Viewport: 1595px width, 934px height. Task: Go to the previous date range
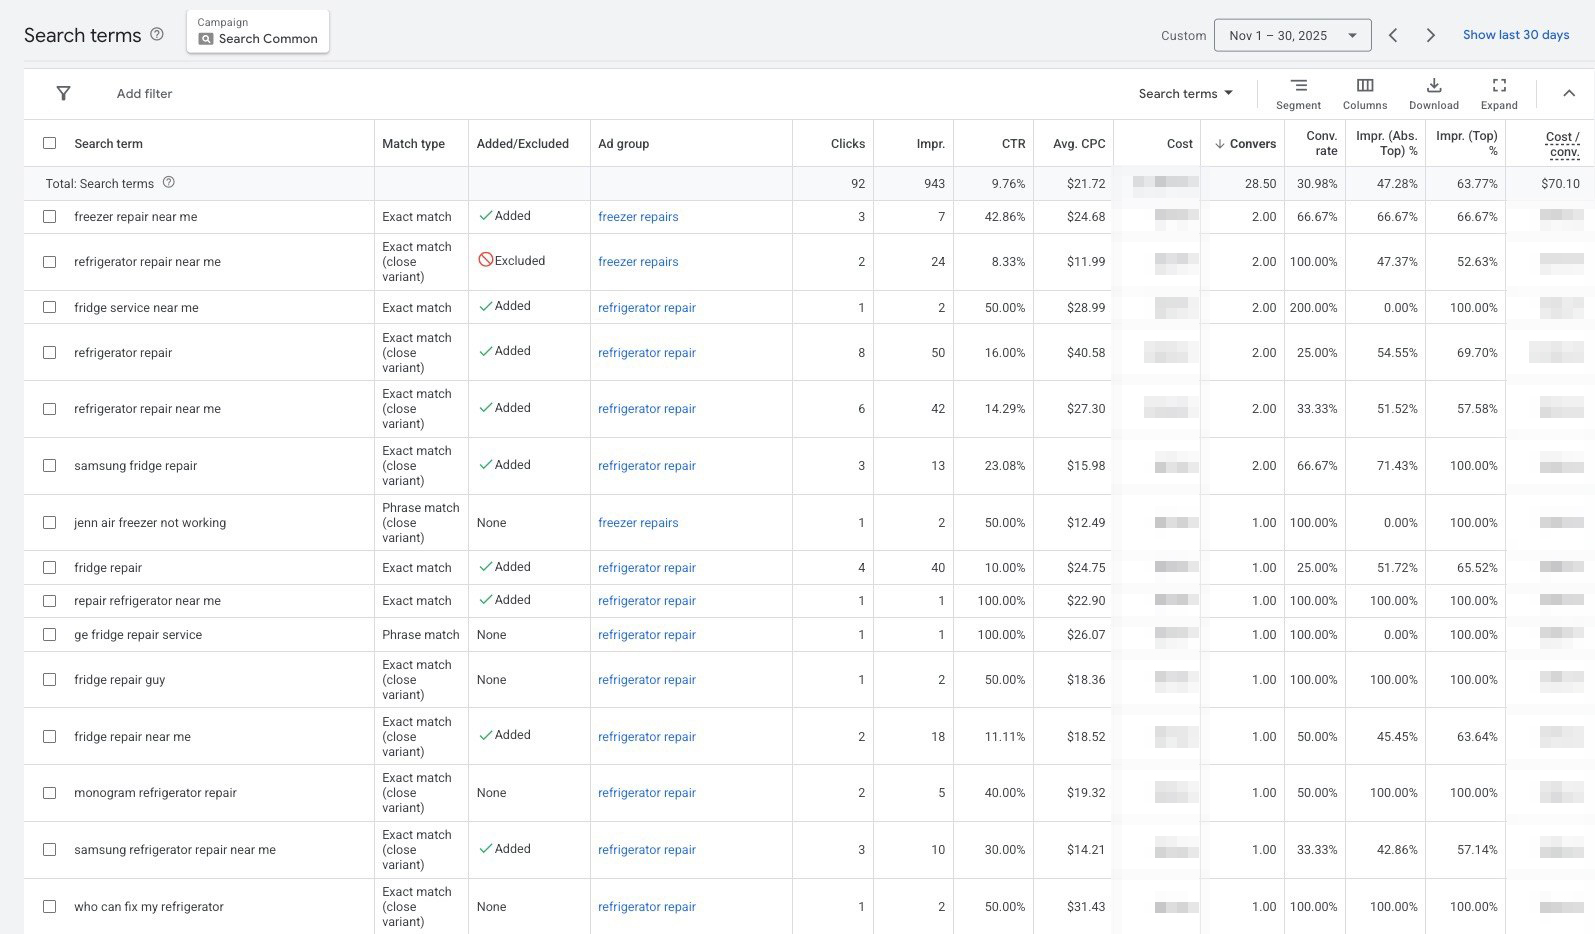1393,35
